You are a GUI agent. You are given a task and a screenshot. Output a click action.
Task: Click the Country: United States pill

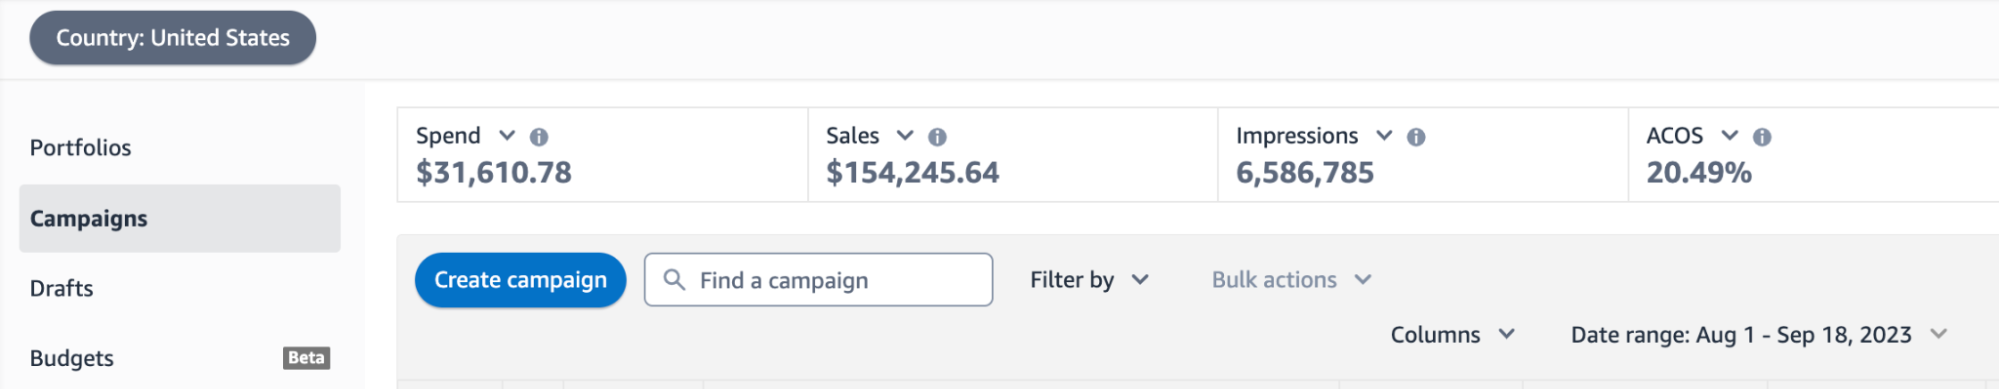click(173, 38)
